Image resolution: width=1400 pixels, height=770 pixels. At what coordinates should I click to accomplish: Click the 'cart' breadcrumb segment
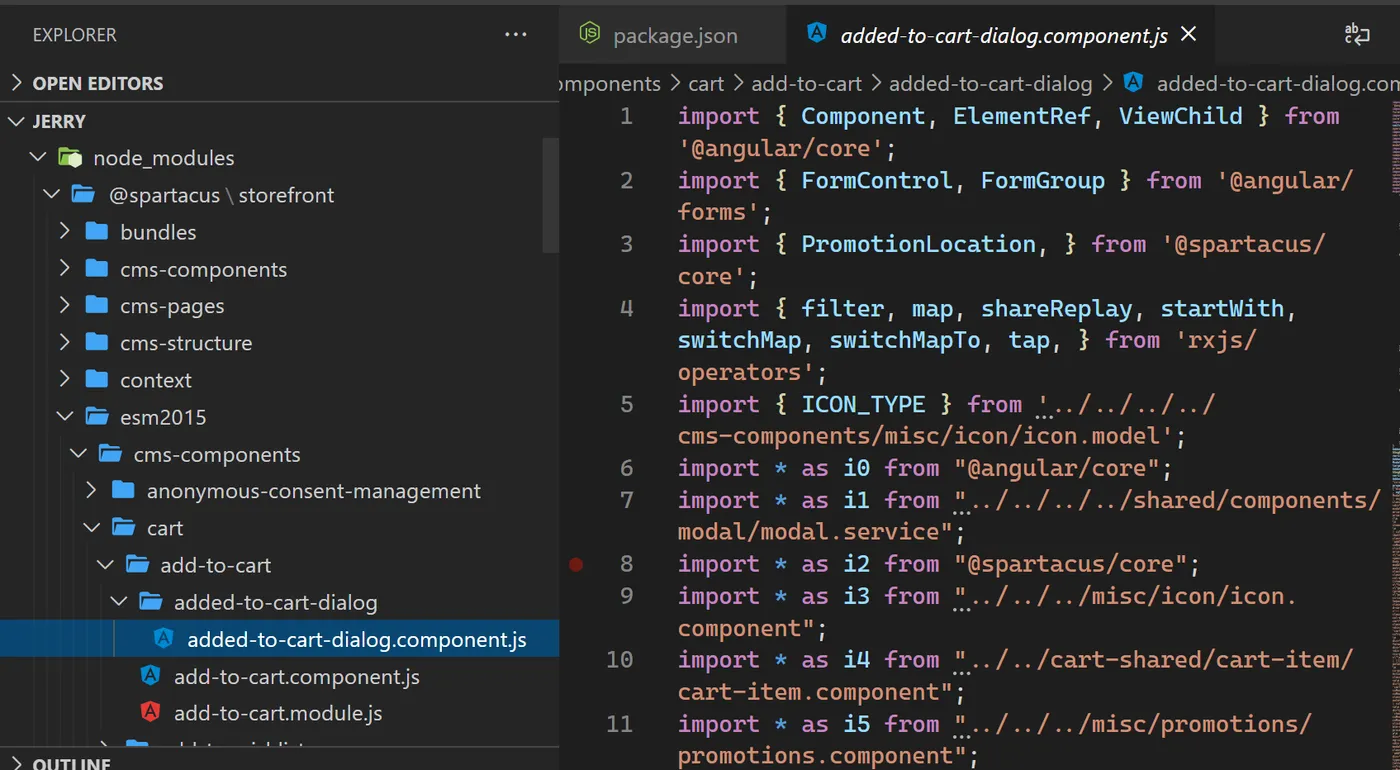[706, 83]
